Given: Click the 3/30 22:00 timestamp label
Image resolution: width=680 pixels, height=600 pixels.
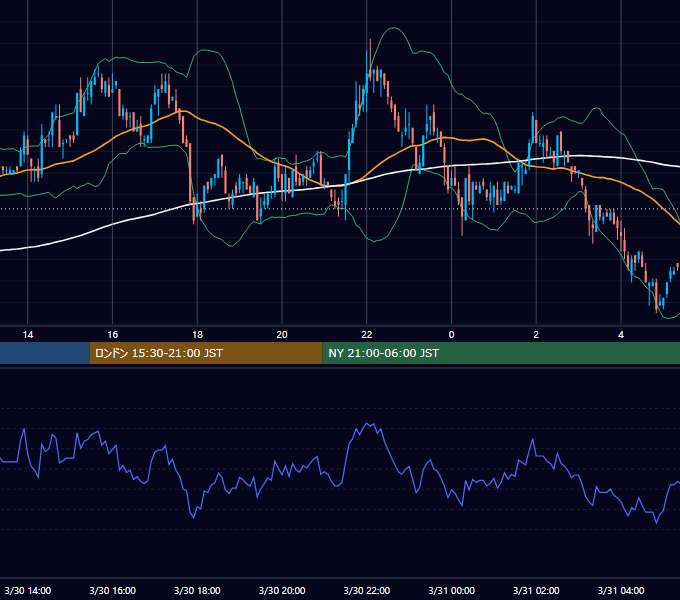Looking at the screenshot, I should [x=367, y=590].
